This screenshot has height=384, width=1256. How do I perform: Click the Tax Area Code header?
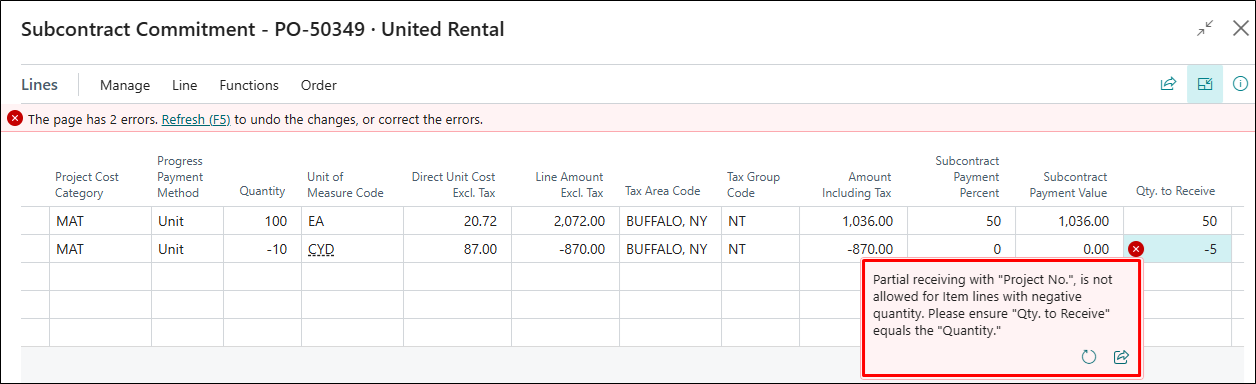pos(662,192)
